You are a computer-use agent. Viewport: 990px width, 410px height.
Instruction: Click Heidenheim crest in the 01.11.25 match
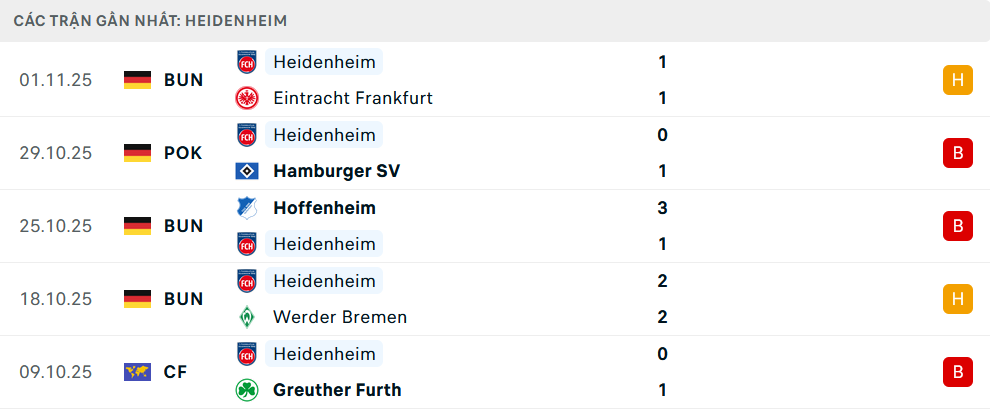246,62
